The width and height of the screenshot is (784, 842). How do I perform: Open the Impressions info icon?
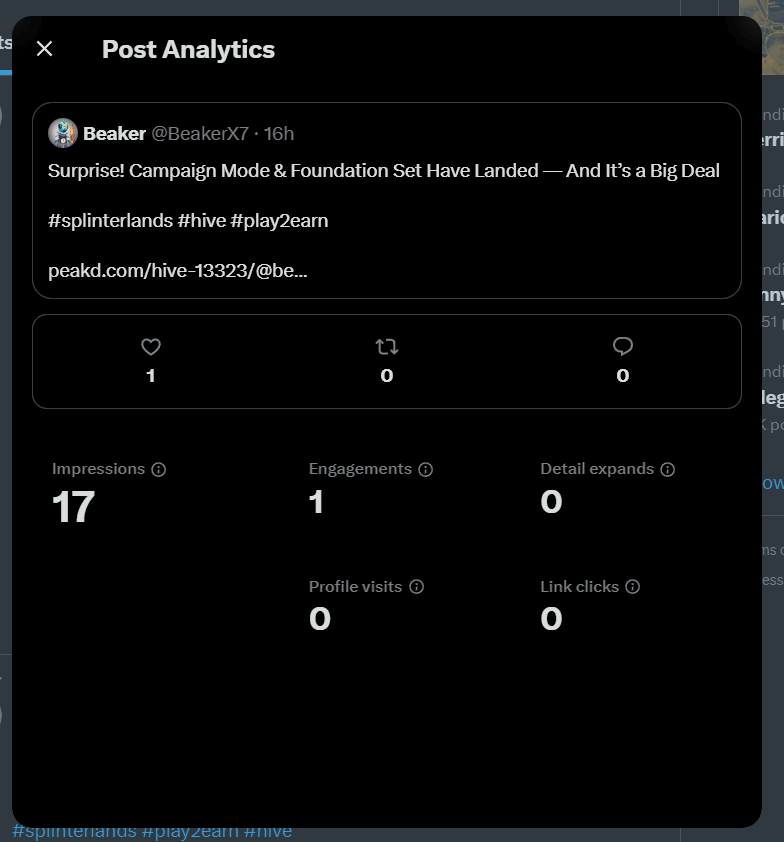click(158, 469)
